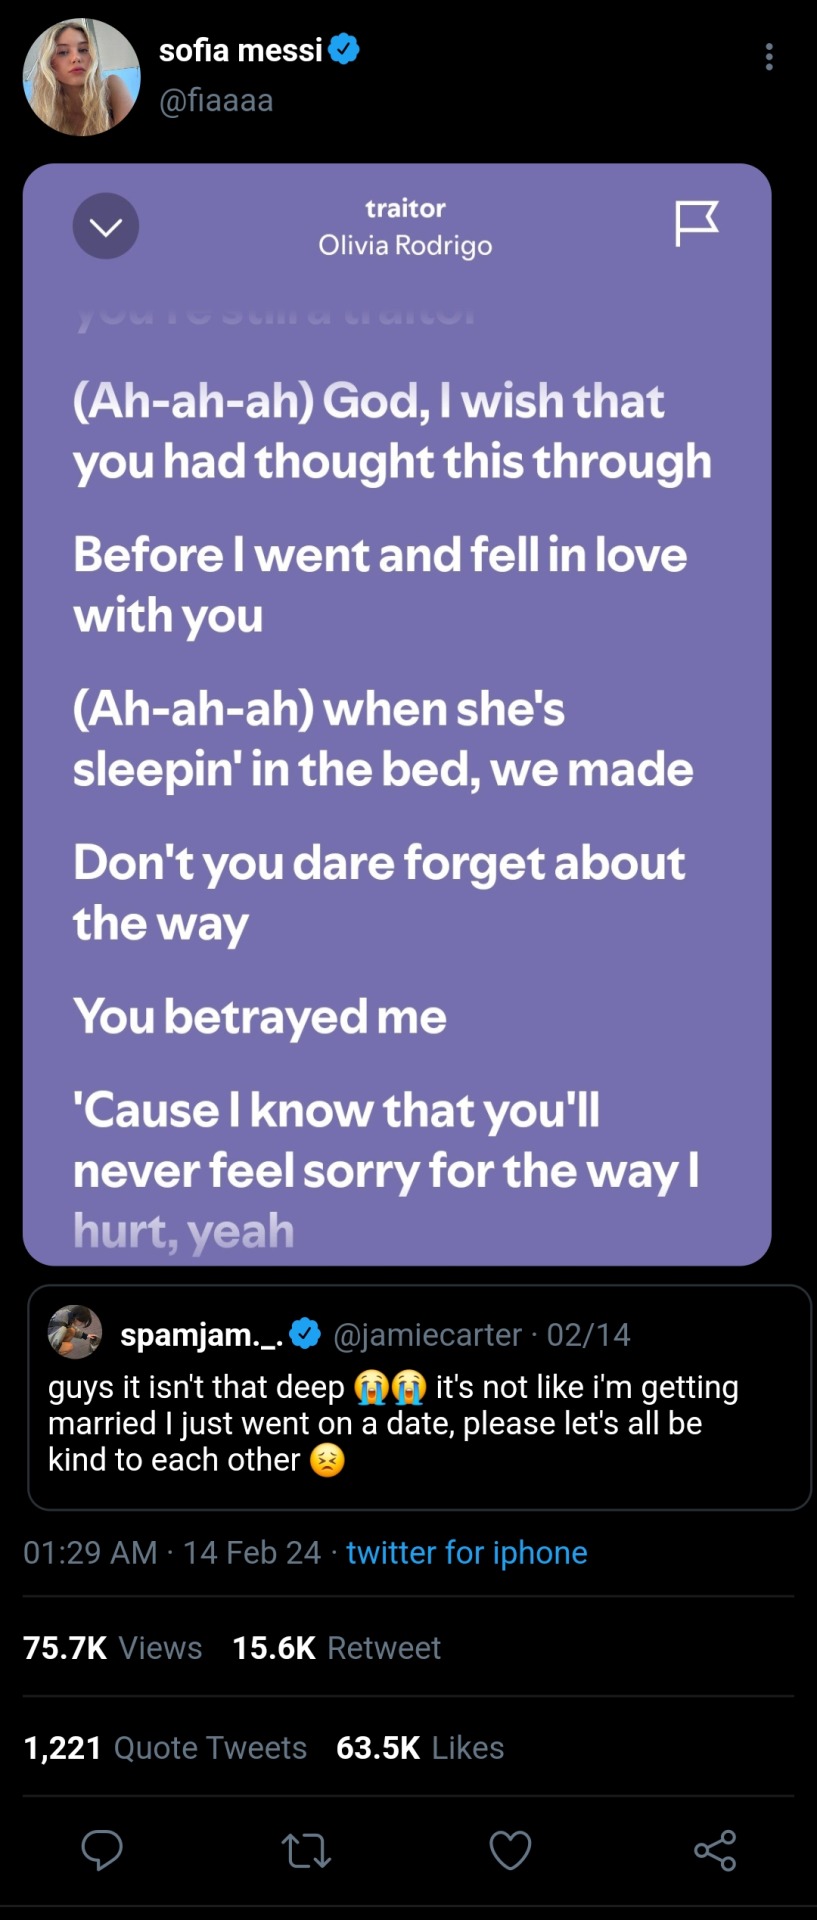
Task: Tap the share icon
Action: 715,1851
